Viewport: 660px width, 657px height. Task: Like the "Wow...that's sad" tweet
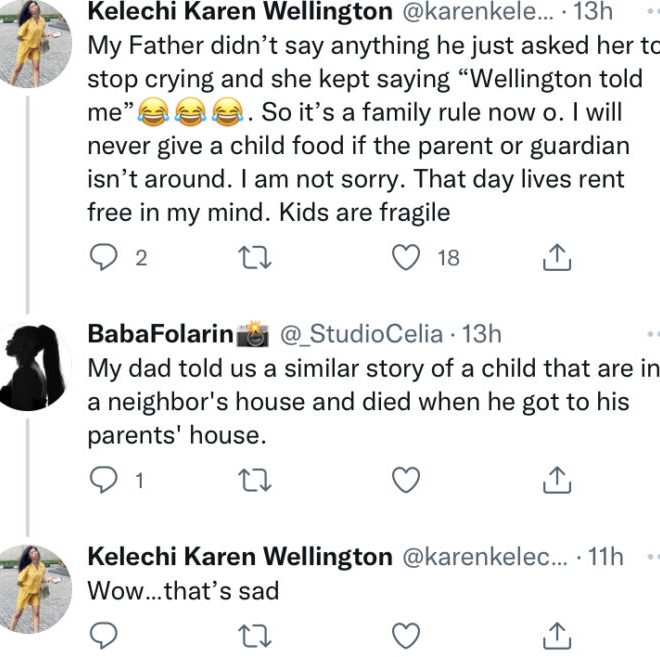pos(405,633)
